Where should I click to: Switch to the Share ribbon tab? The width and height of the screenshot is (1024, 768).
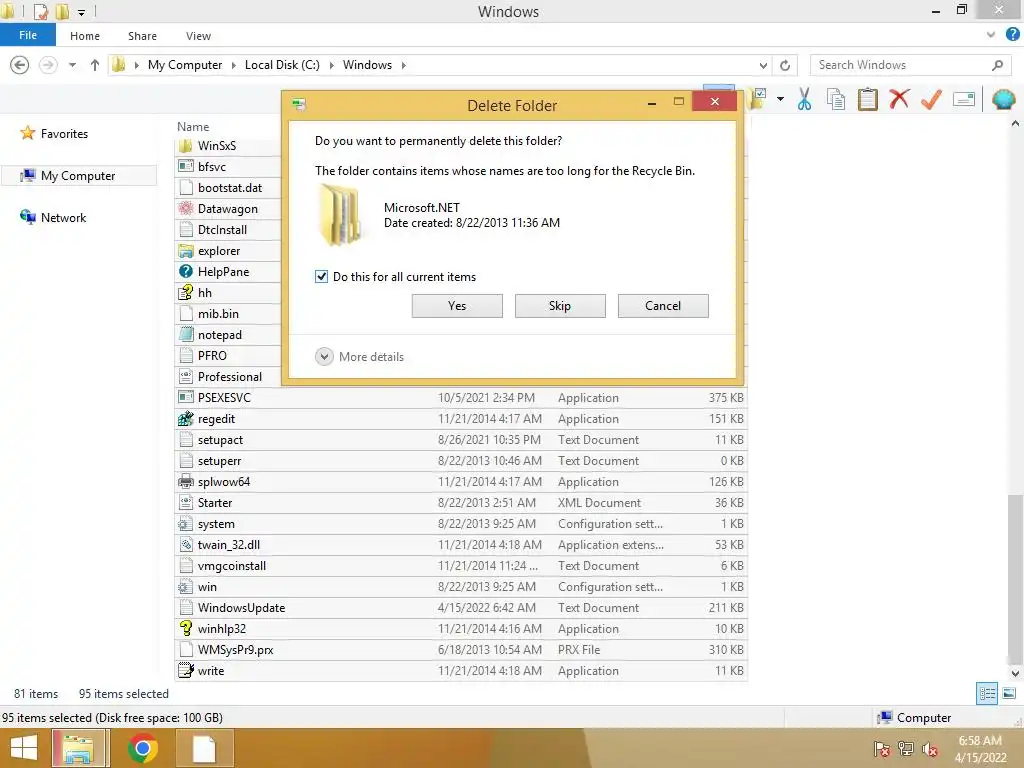[142, 36]
